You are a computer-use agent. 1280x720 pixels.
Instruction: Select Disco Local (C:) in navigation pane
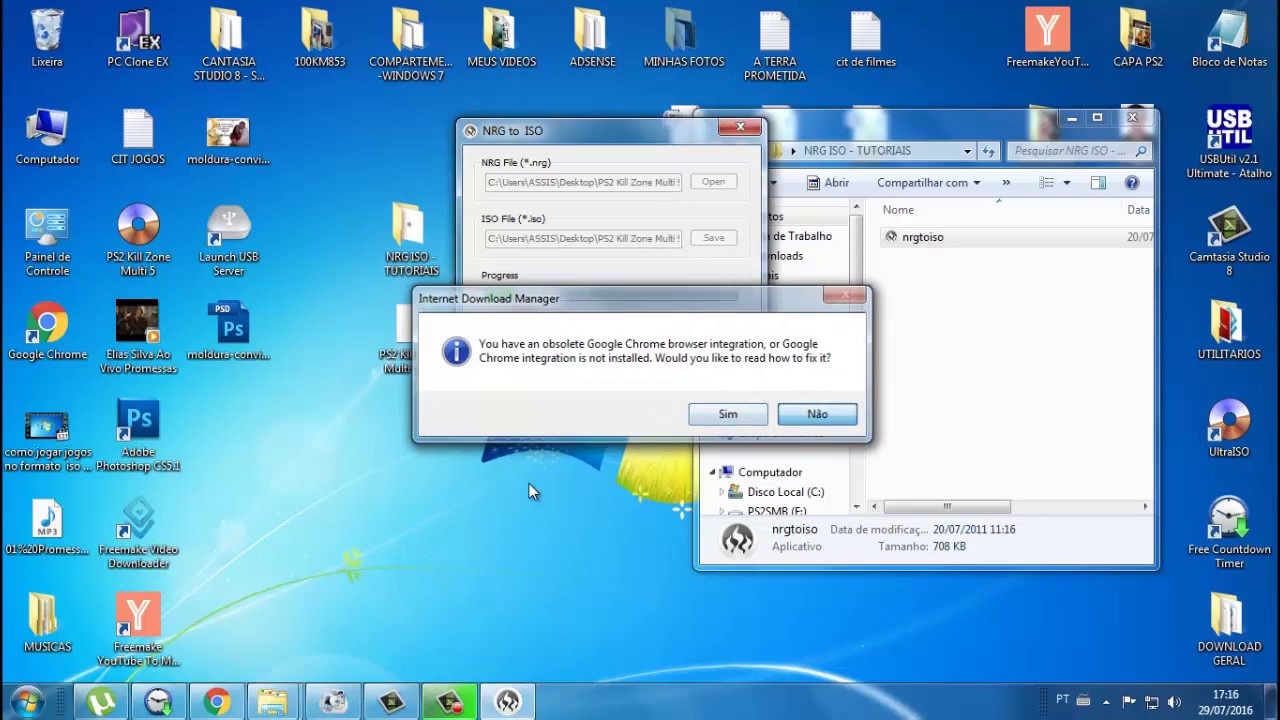(785, 492)
